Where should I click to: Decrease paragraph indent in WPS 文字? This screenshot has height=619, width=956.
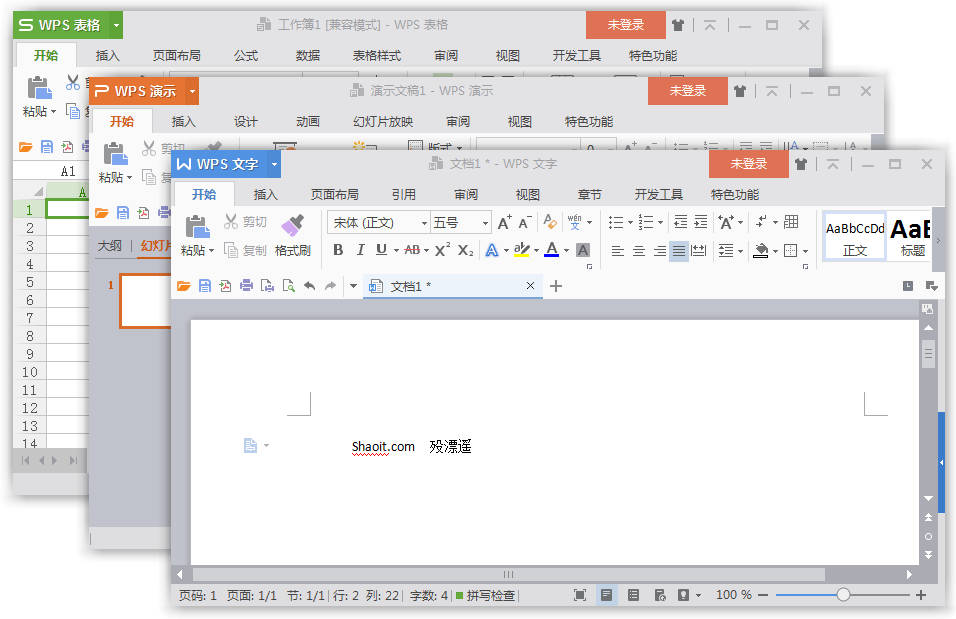tap(680, 222)
